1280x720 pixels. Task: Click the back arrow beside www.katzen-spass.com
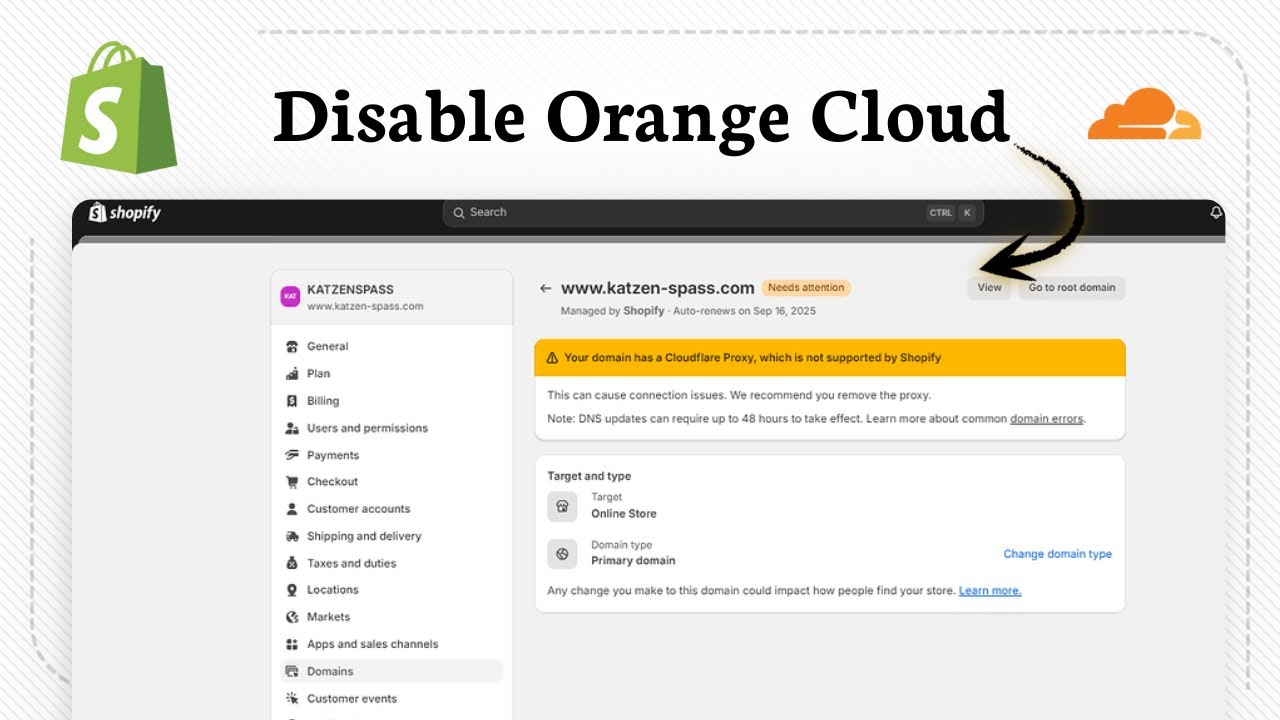(545, 288)
